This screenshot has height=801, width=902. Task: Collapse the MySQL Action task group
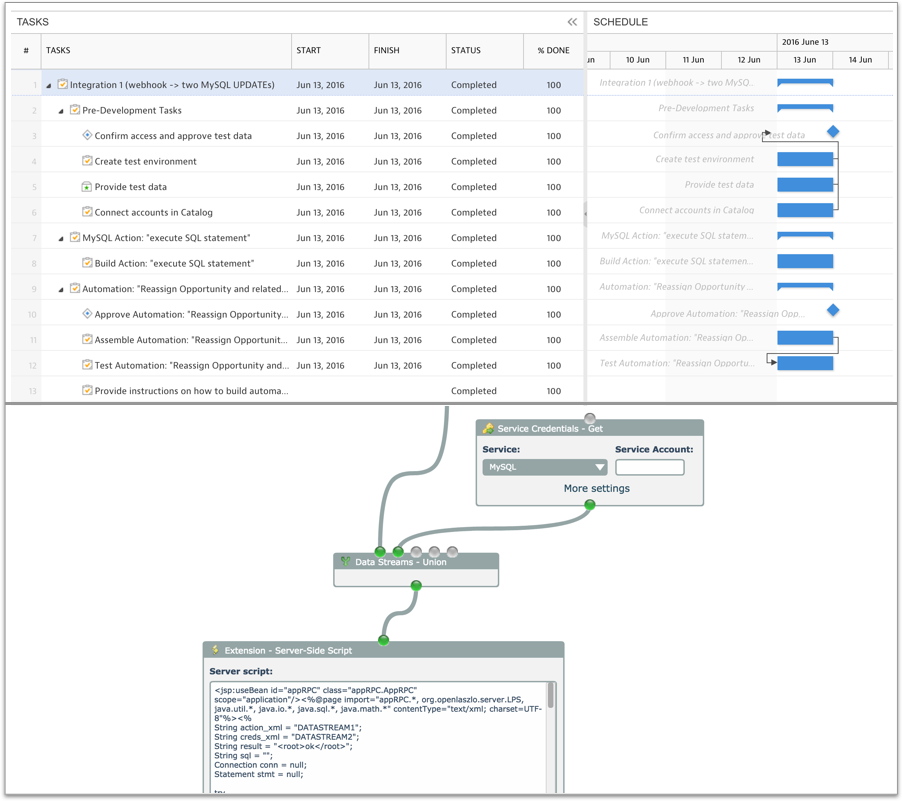pyautogui.click(x=61, y=238)
